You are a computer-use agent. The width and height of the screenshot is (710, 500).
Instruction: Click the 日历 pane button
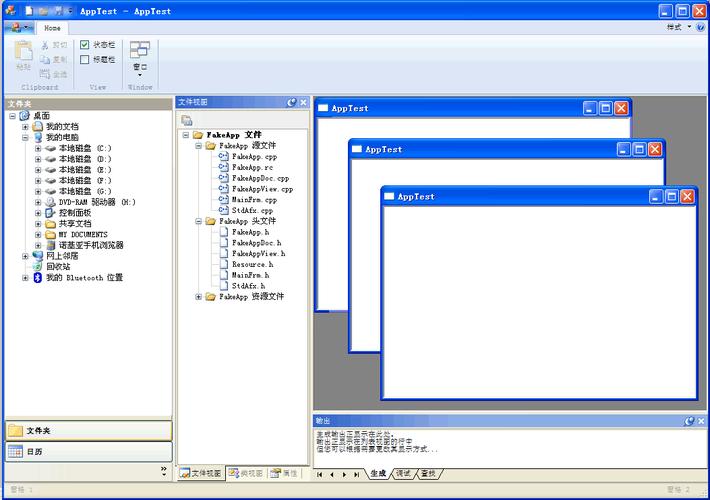tap(89, 452)
